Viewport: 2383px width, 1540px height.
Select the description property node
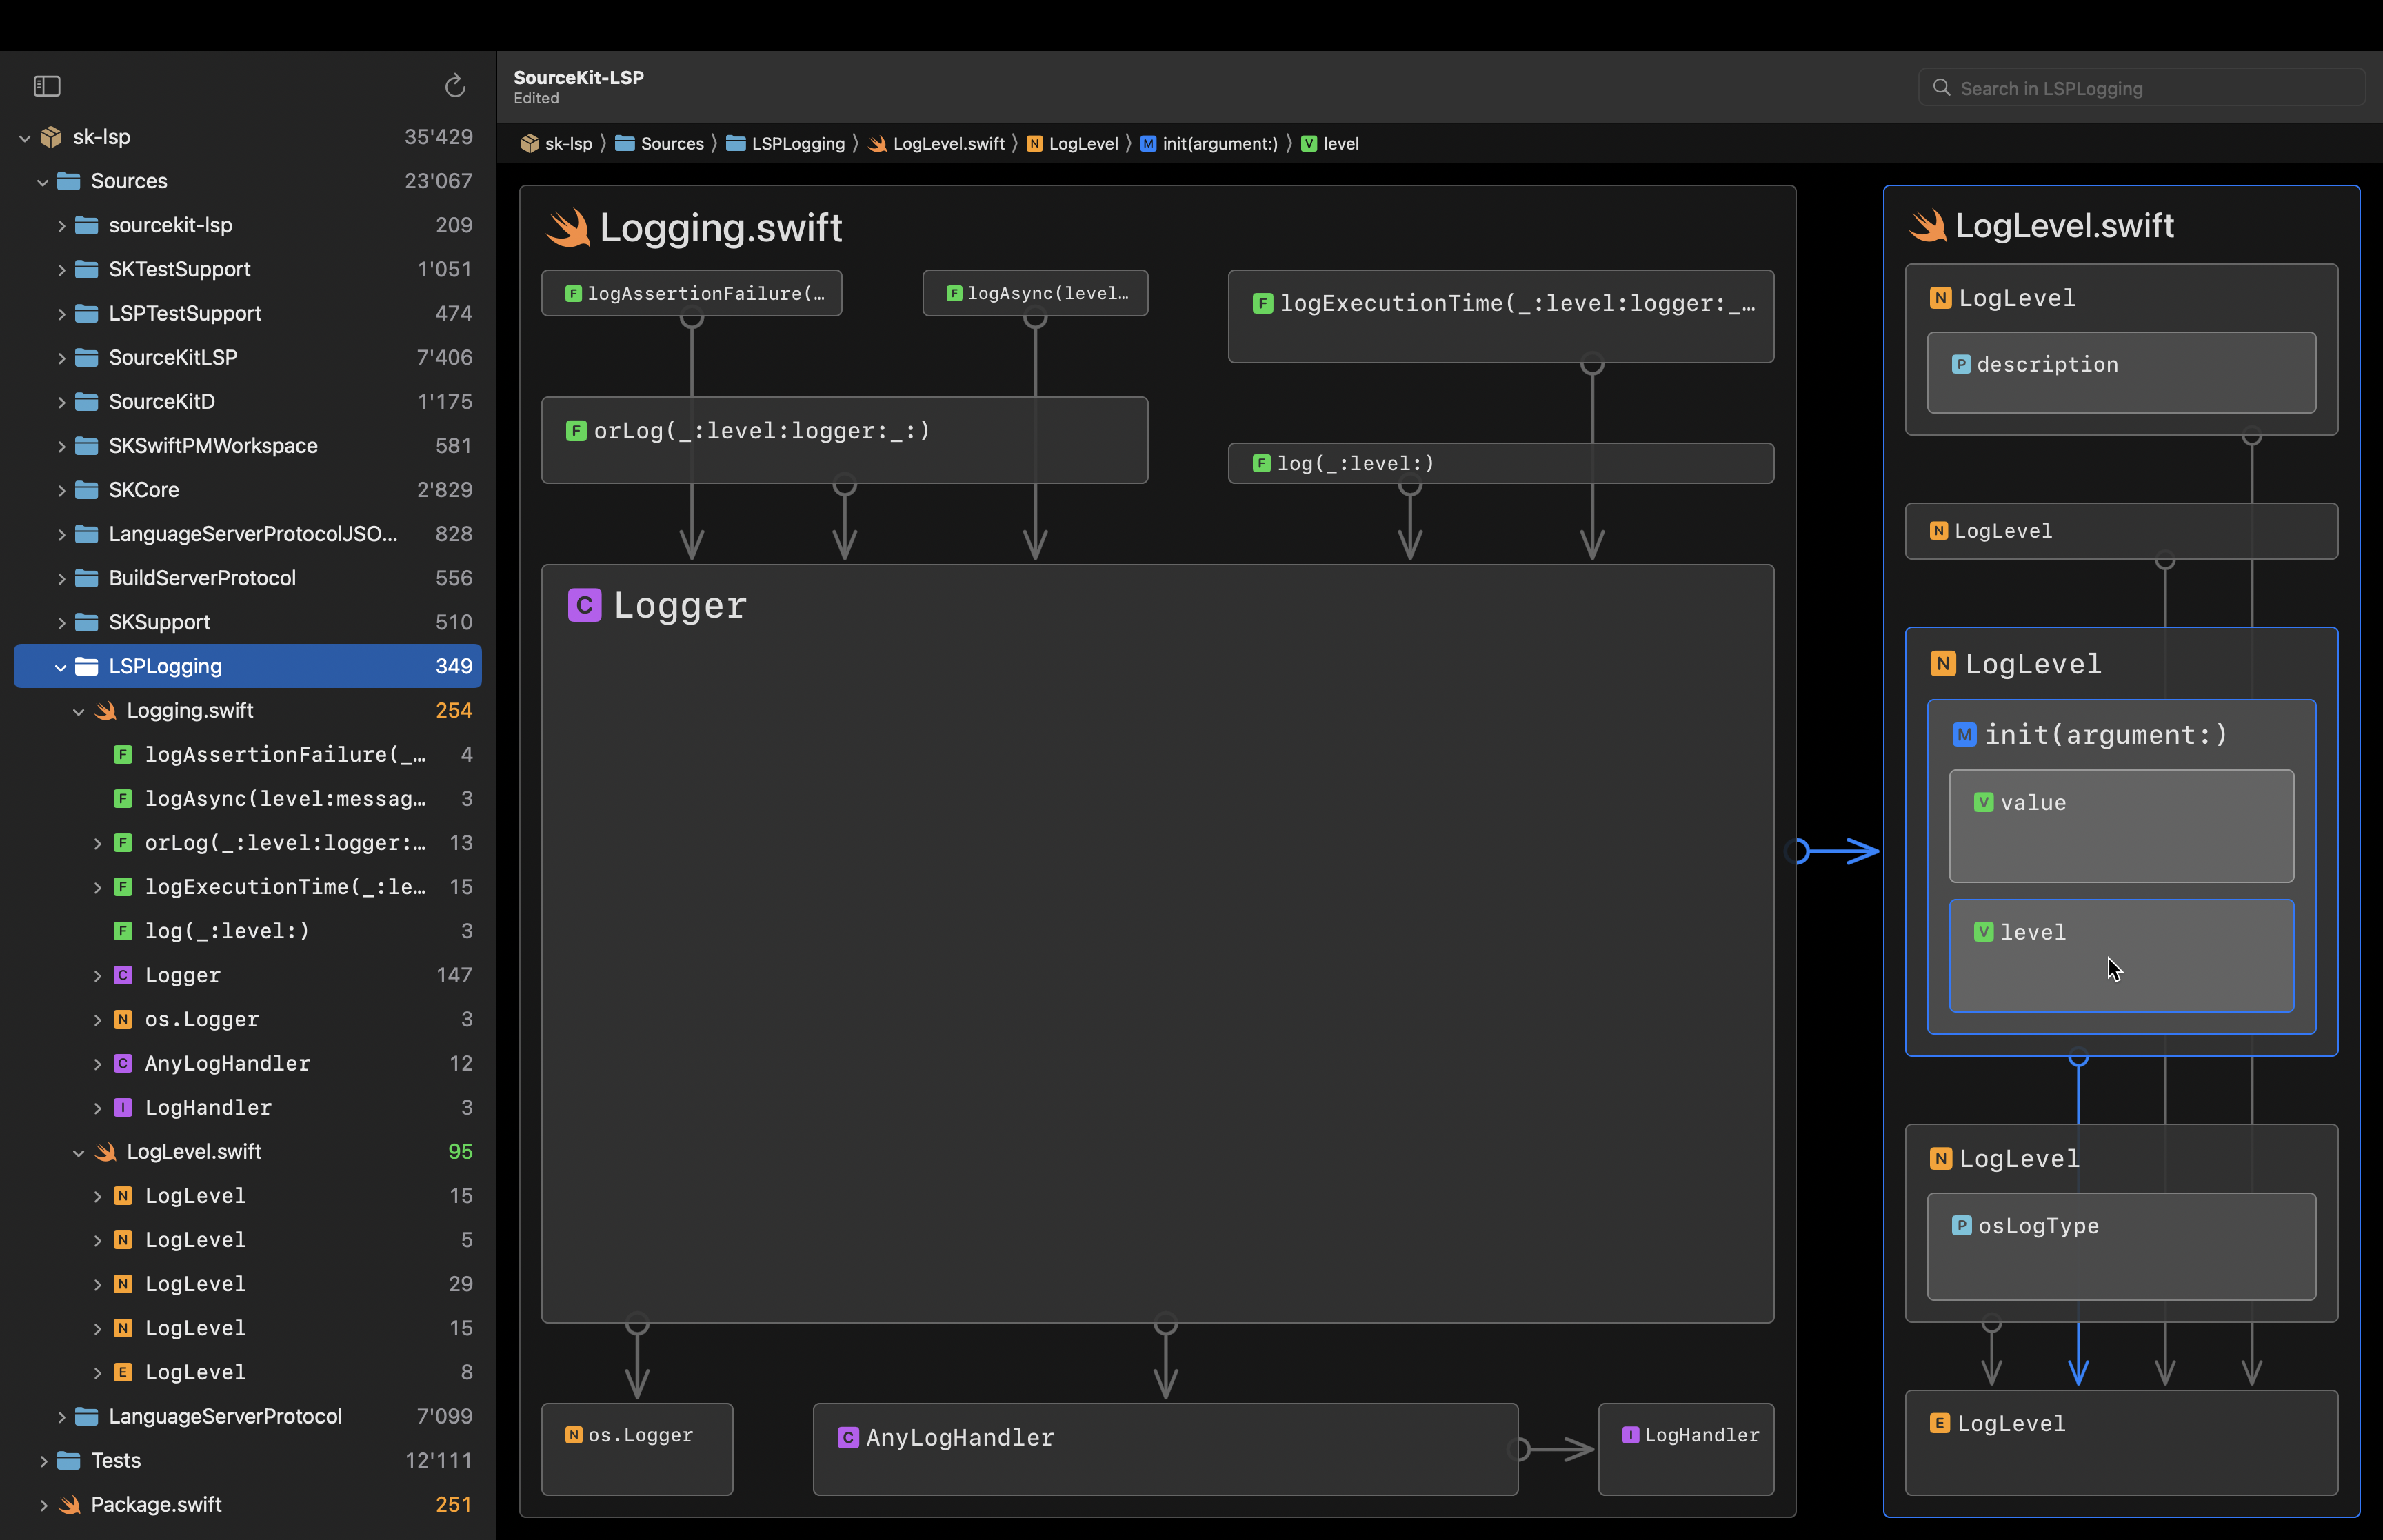2121,372
